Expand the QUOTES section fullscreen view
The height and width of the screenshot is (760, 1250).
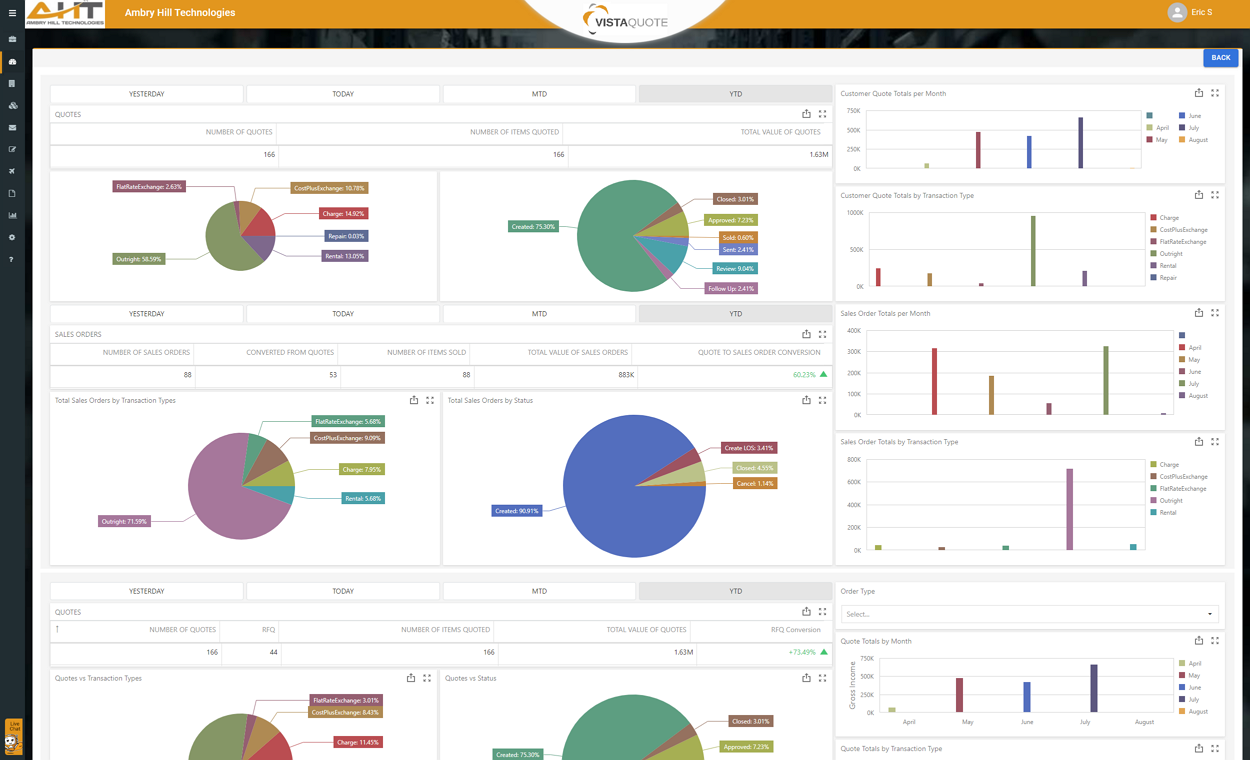click(822, 113)
